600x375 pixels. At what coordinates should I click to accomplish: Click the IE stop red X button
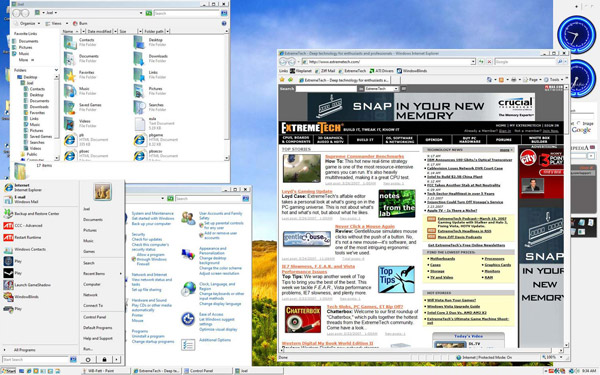pos(489,62)
